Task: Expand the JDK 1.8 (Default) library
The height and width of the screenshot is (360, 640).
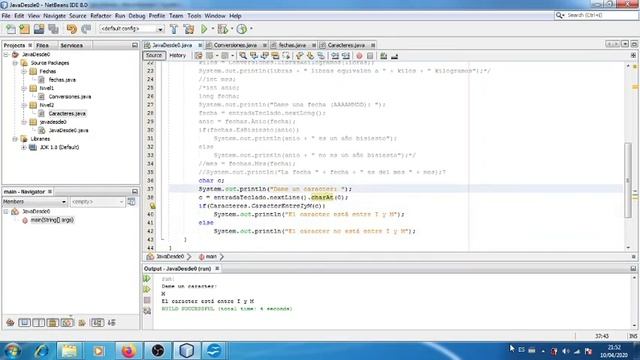Action: [x=24, y=147]
